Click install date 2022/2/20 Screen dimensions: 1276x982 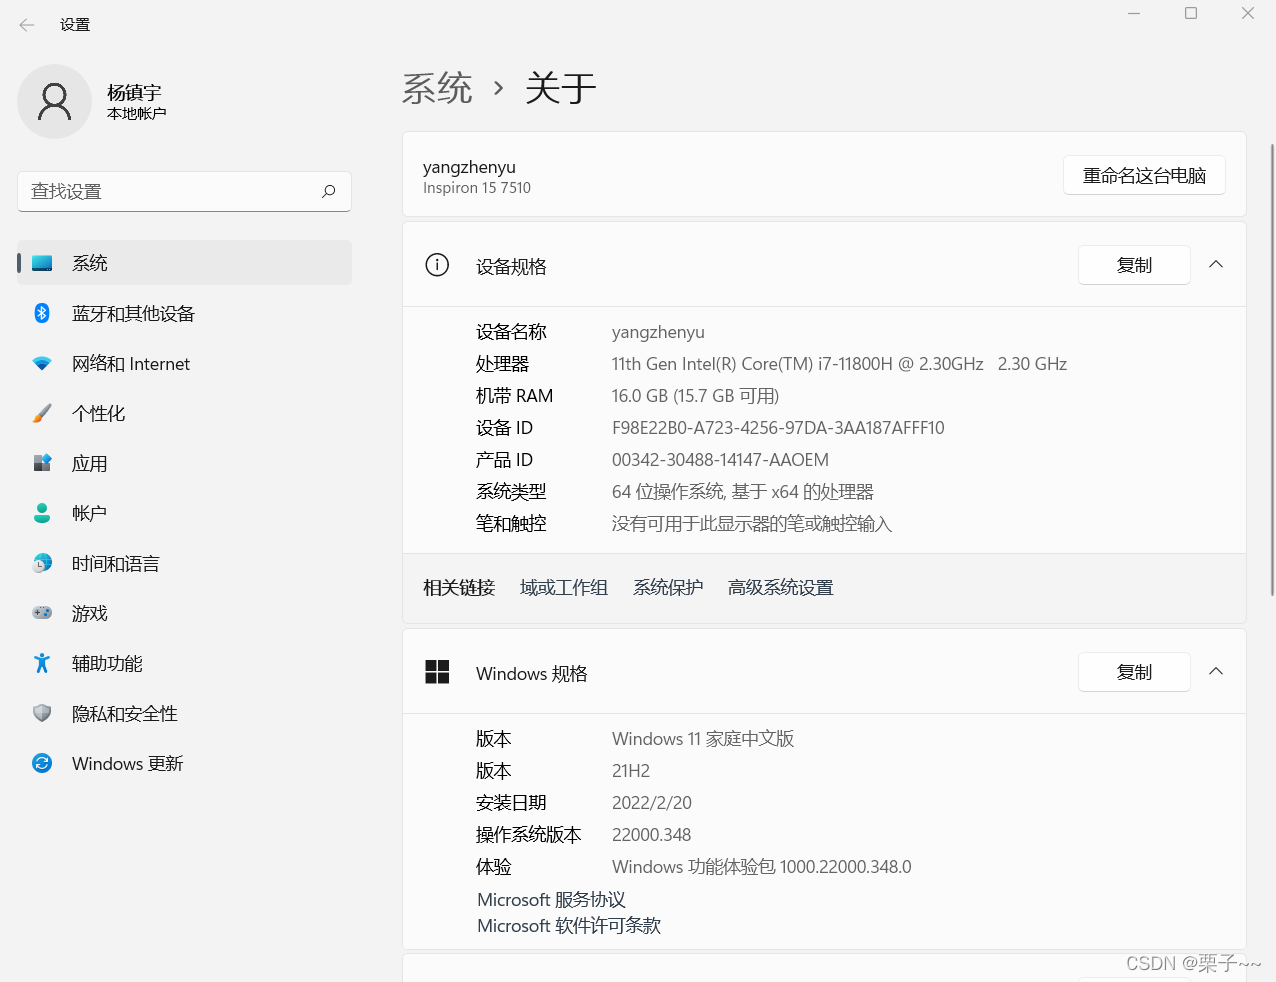tap(652, 803)
